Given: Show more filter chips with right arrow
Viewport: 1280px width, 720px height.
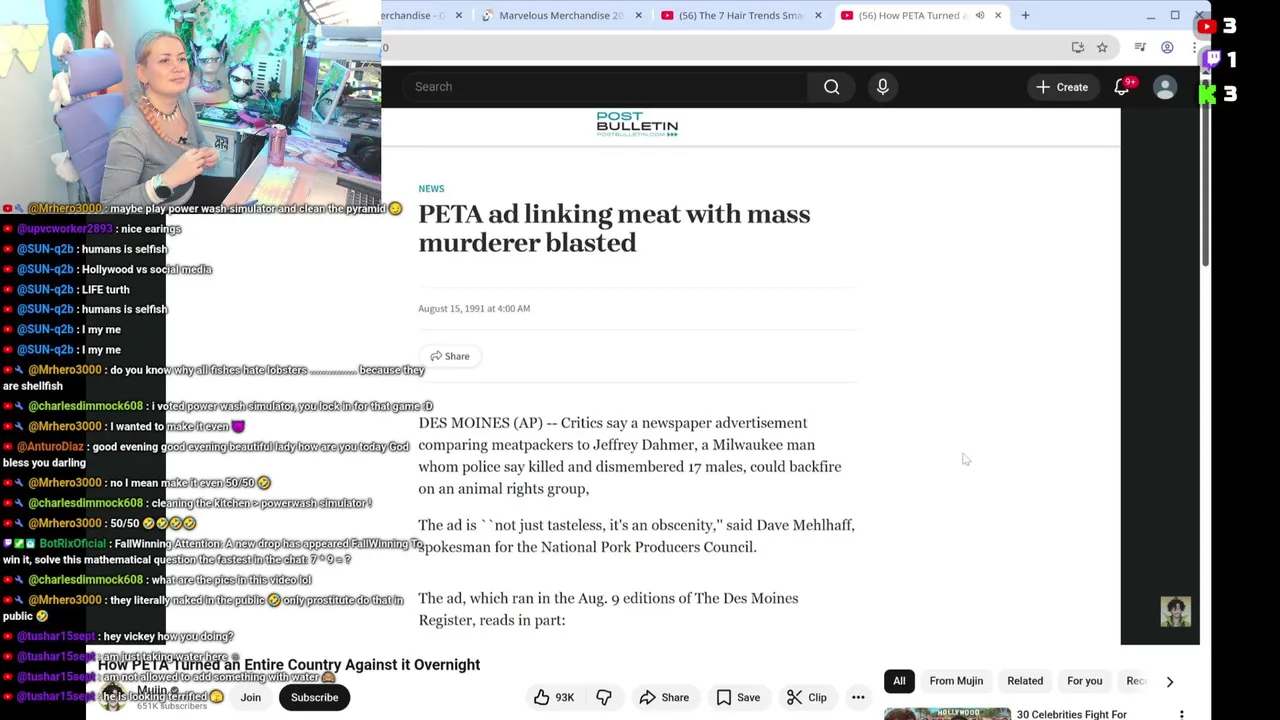Looking at the screenshot, I should (1169, 681).
